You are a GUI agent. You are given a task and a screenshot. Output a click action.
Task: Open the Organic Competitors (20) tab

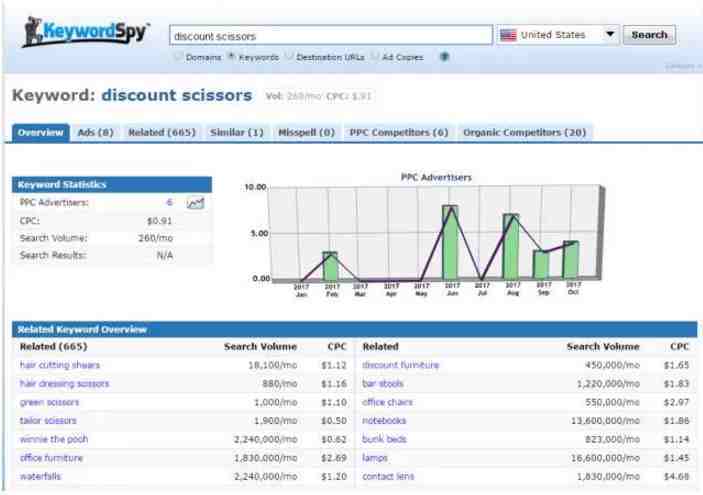[x=525, y=133]
